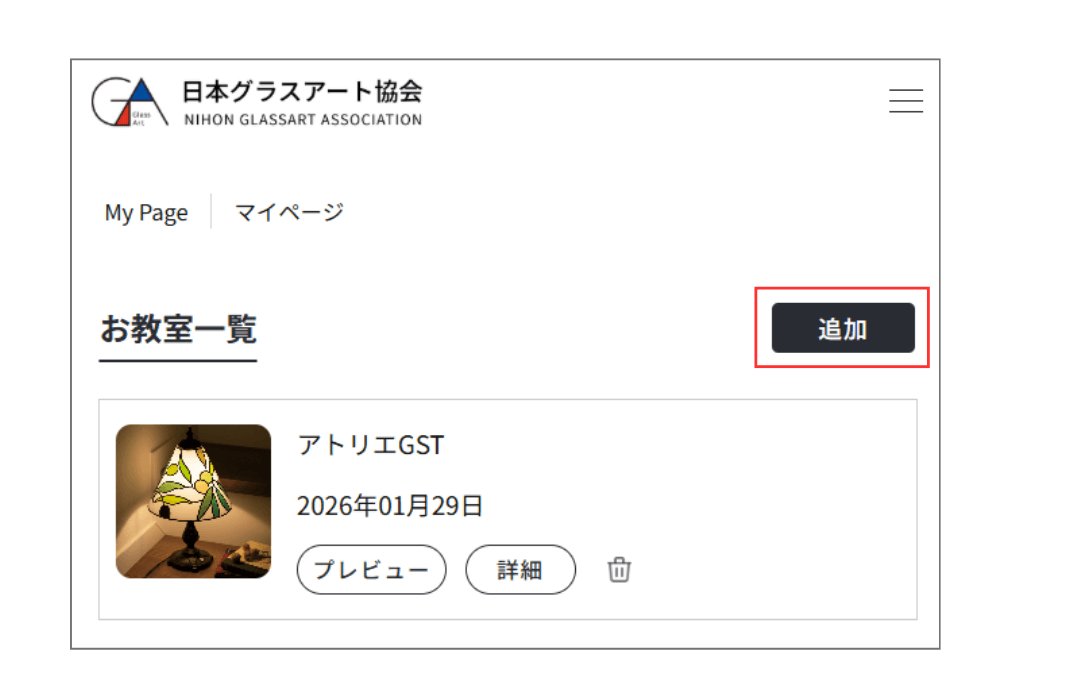The width and height of the screenshot is (1080, 691).
Task: Click the NIHON GLASSART ASSOCIATION subtitle
Action: (x=303, y=120)
